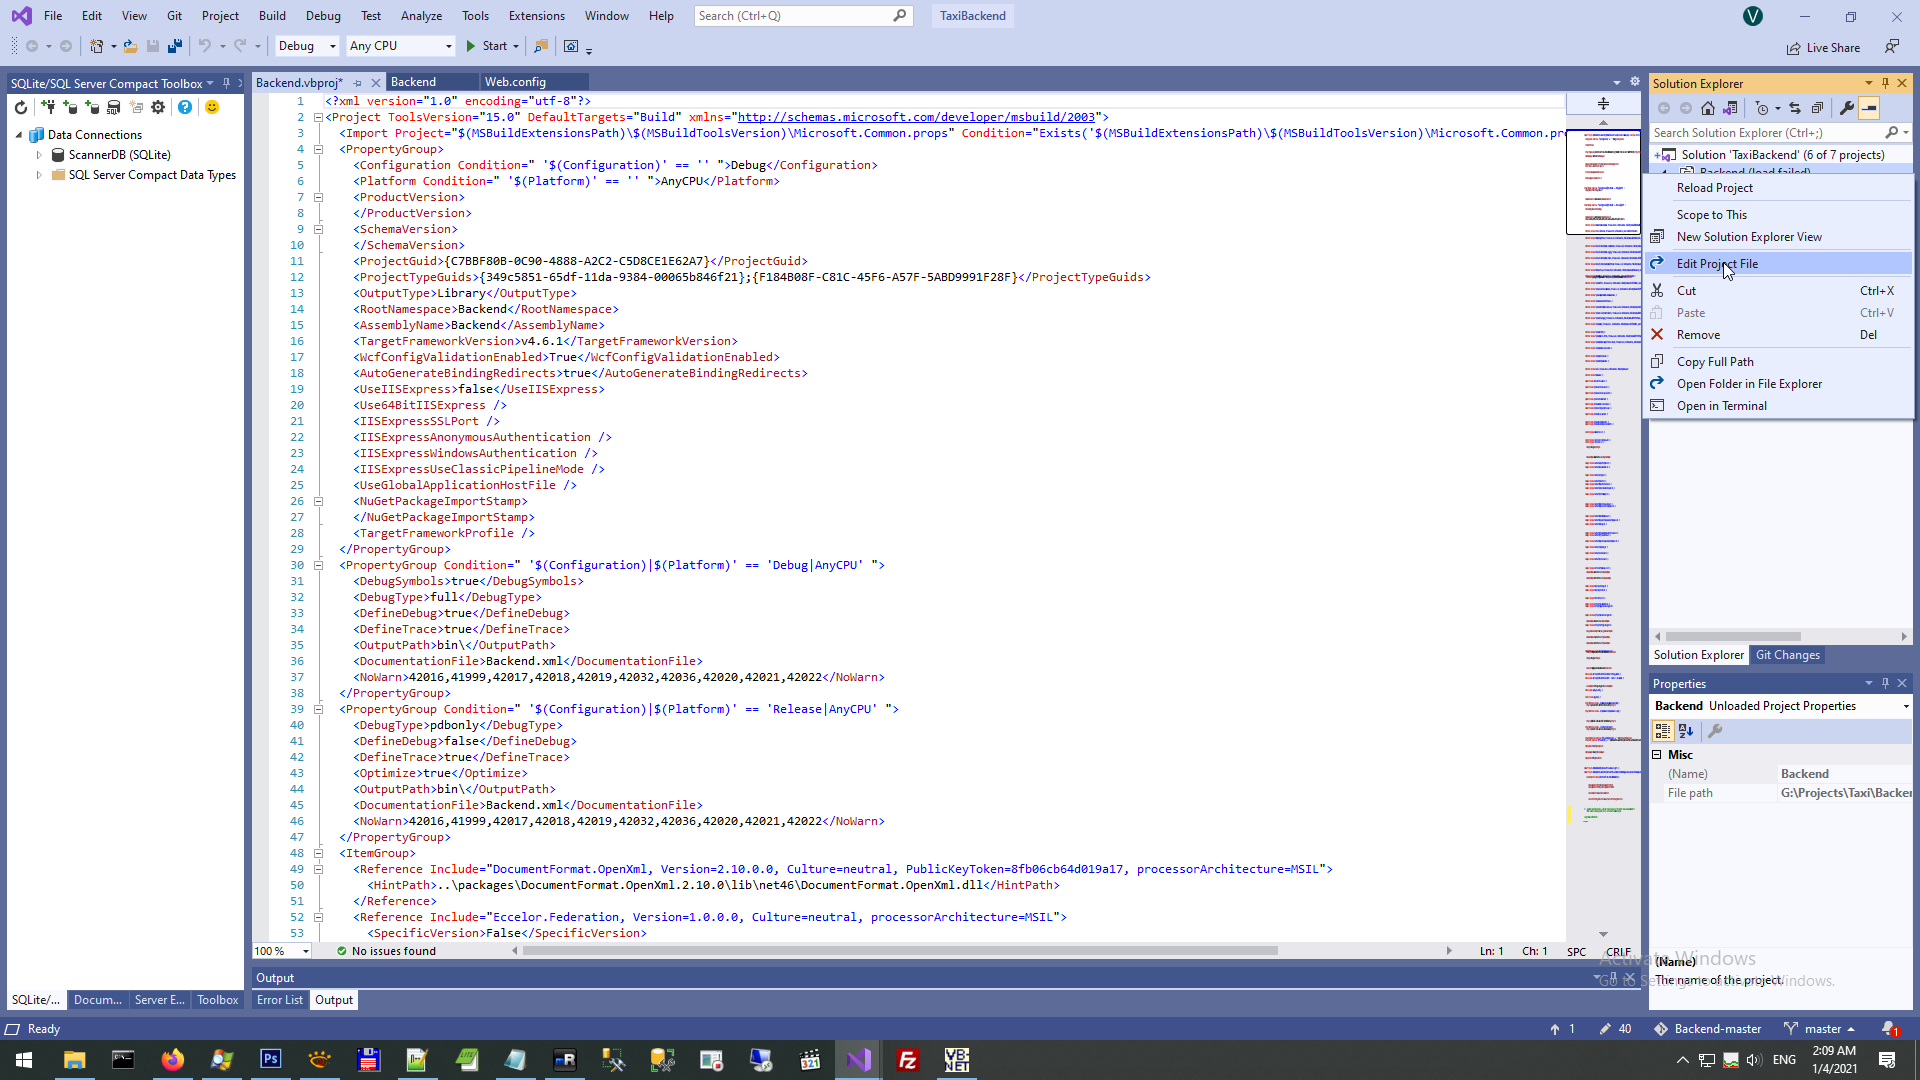This screenshot has height=1080, width=1920.
Task: Expand the ScannerDB (SQLite) node
Action: pos(39,155)
